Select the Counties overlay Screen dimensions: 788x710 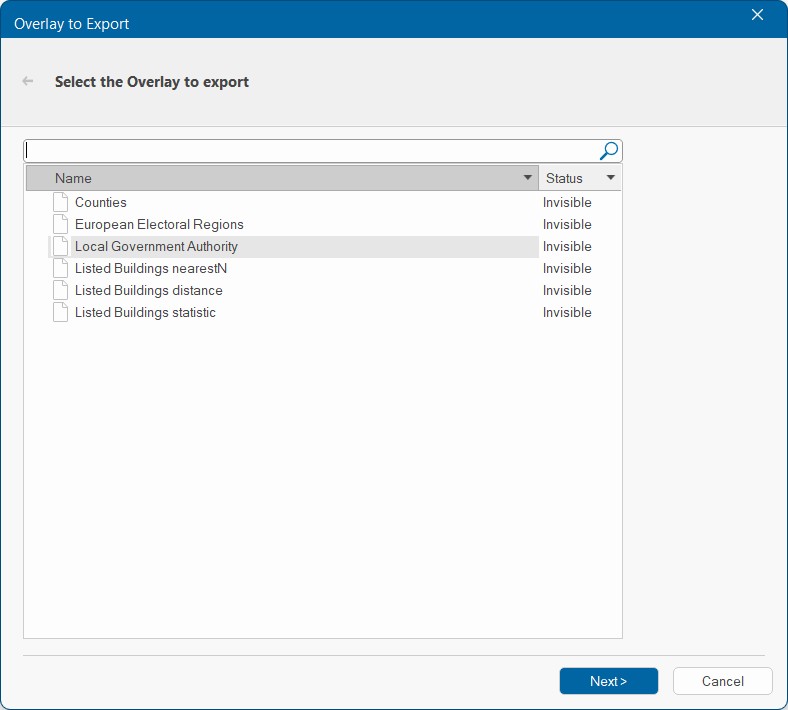pyautogui.click(x=101, y=202)
